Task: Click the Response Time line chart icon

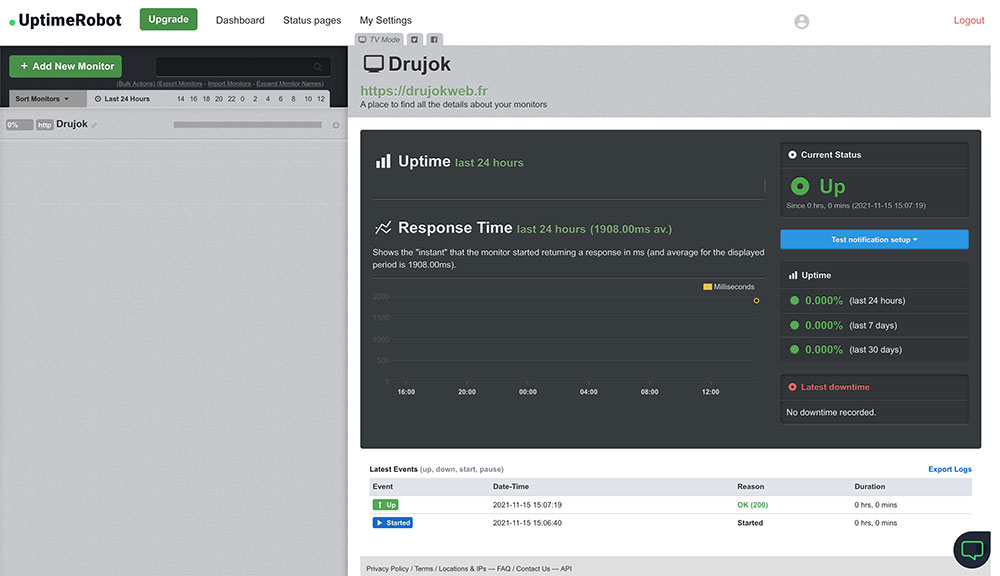Action: click(x=383, y=228)
